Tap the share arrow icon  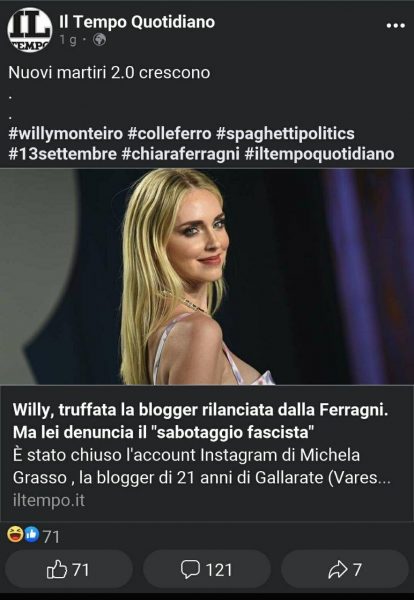point(338,570)
